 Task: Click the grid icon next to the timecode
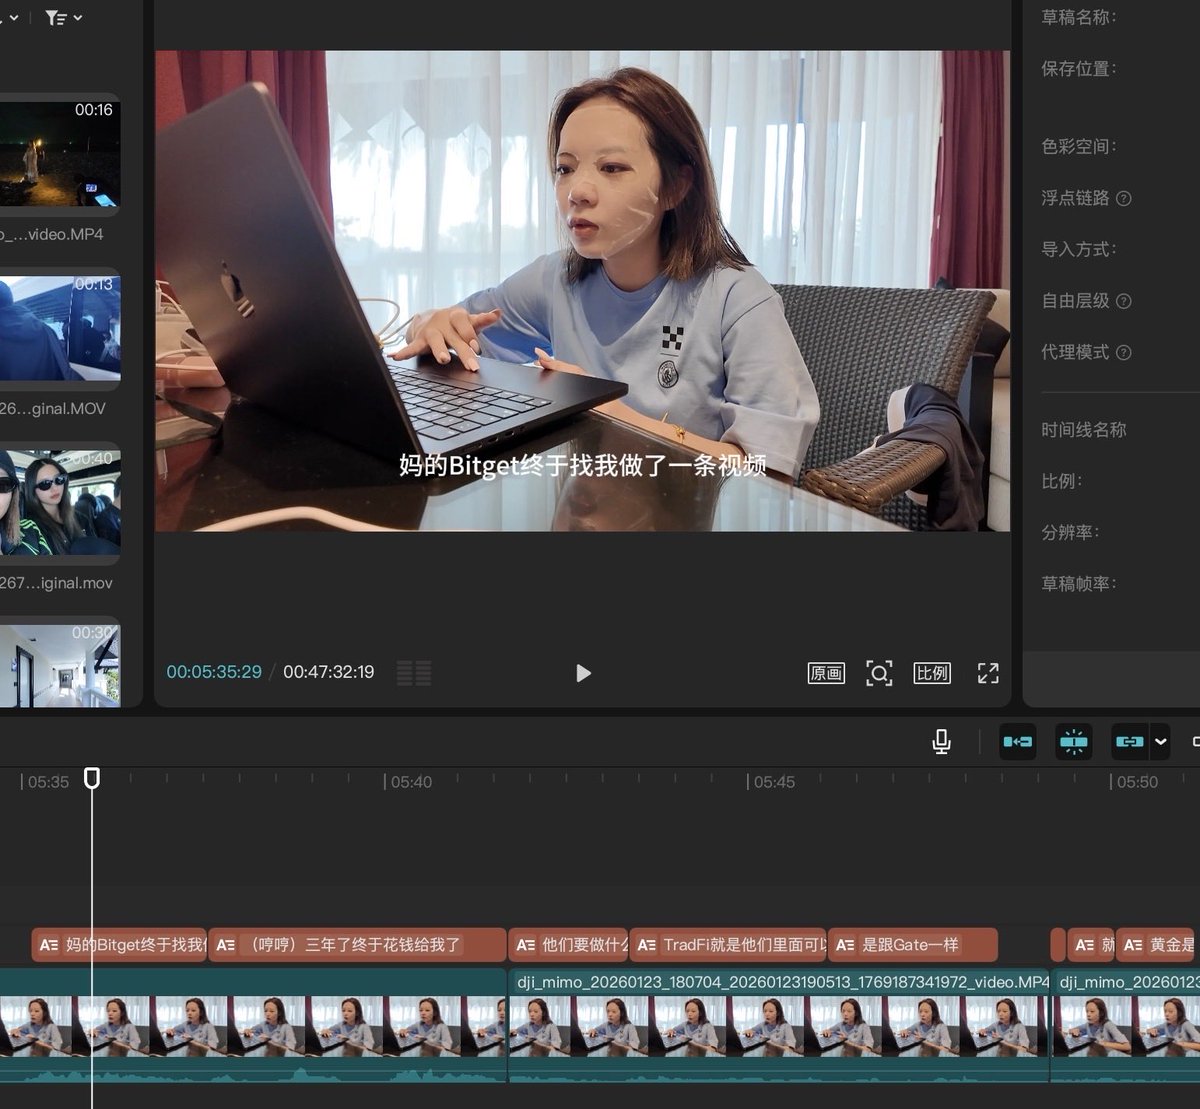(x=414, y=673)
